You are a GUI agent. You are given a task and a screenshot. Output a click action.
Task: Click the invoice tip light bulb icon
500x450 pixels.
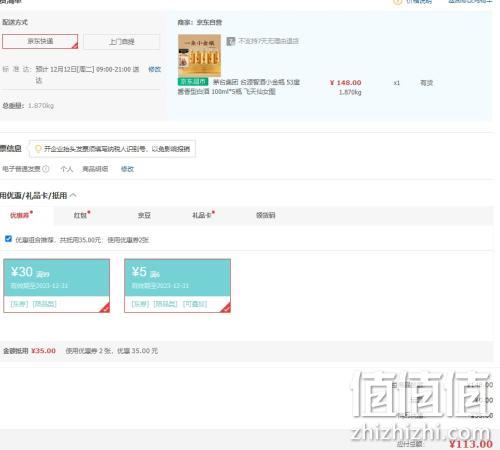[x=38, y=149]
